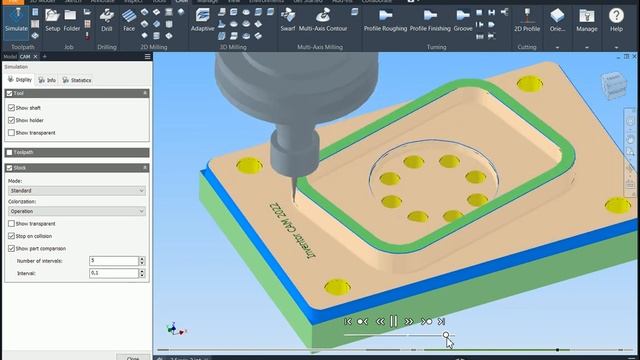Collapse the Tool section chevron
Screen dimensions: 640x360
tap(144, 93)
